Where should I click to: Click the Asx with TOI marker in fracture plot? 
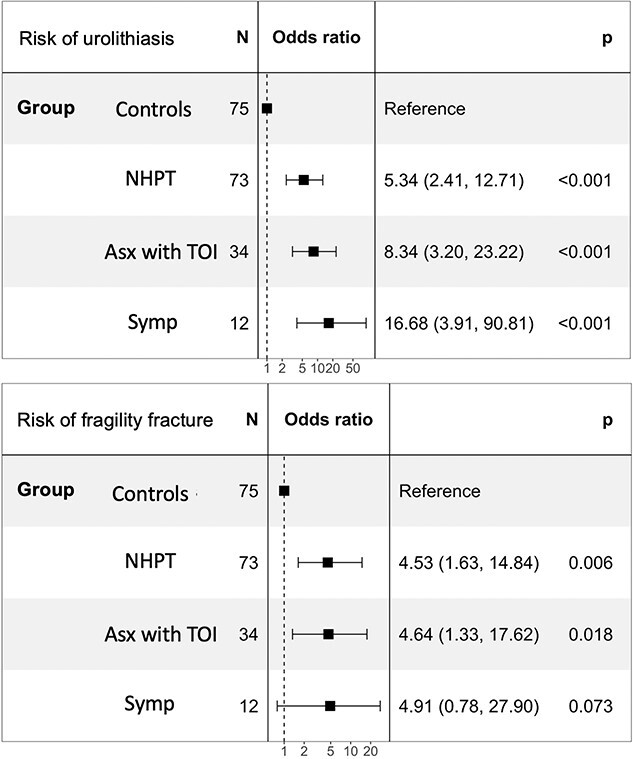coord(328,634)
